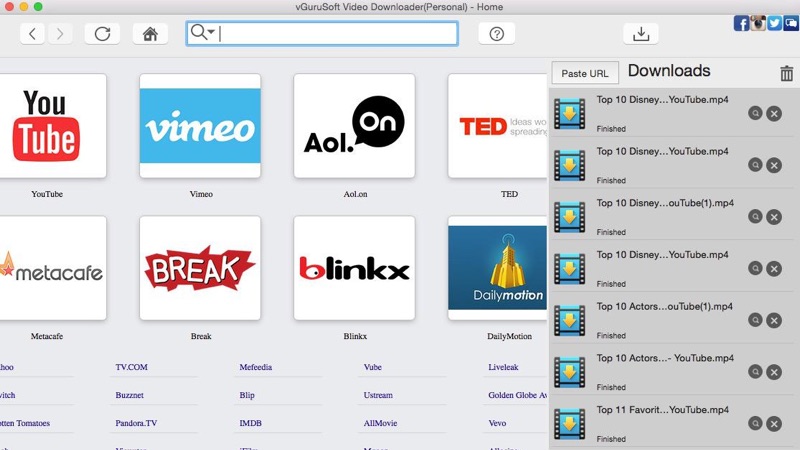Remove Top 10 Actors...- YouTube.mp4 from downloads
The width and height of the screenshot is (800, 450).
coord(774,372)
